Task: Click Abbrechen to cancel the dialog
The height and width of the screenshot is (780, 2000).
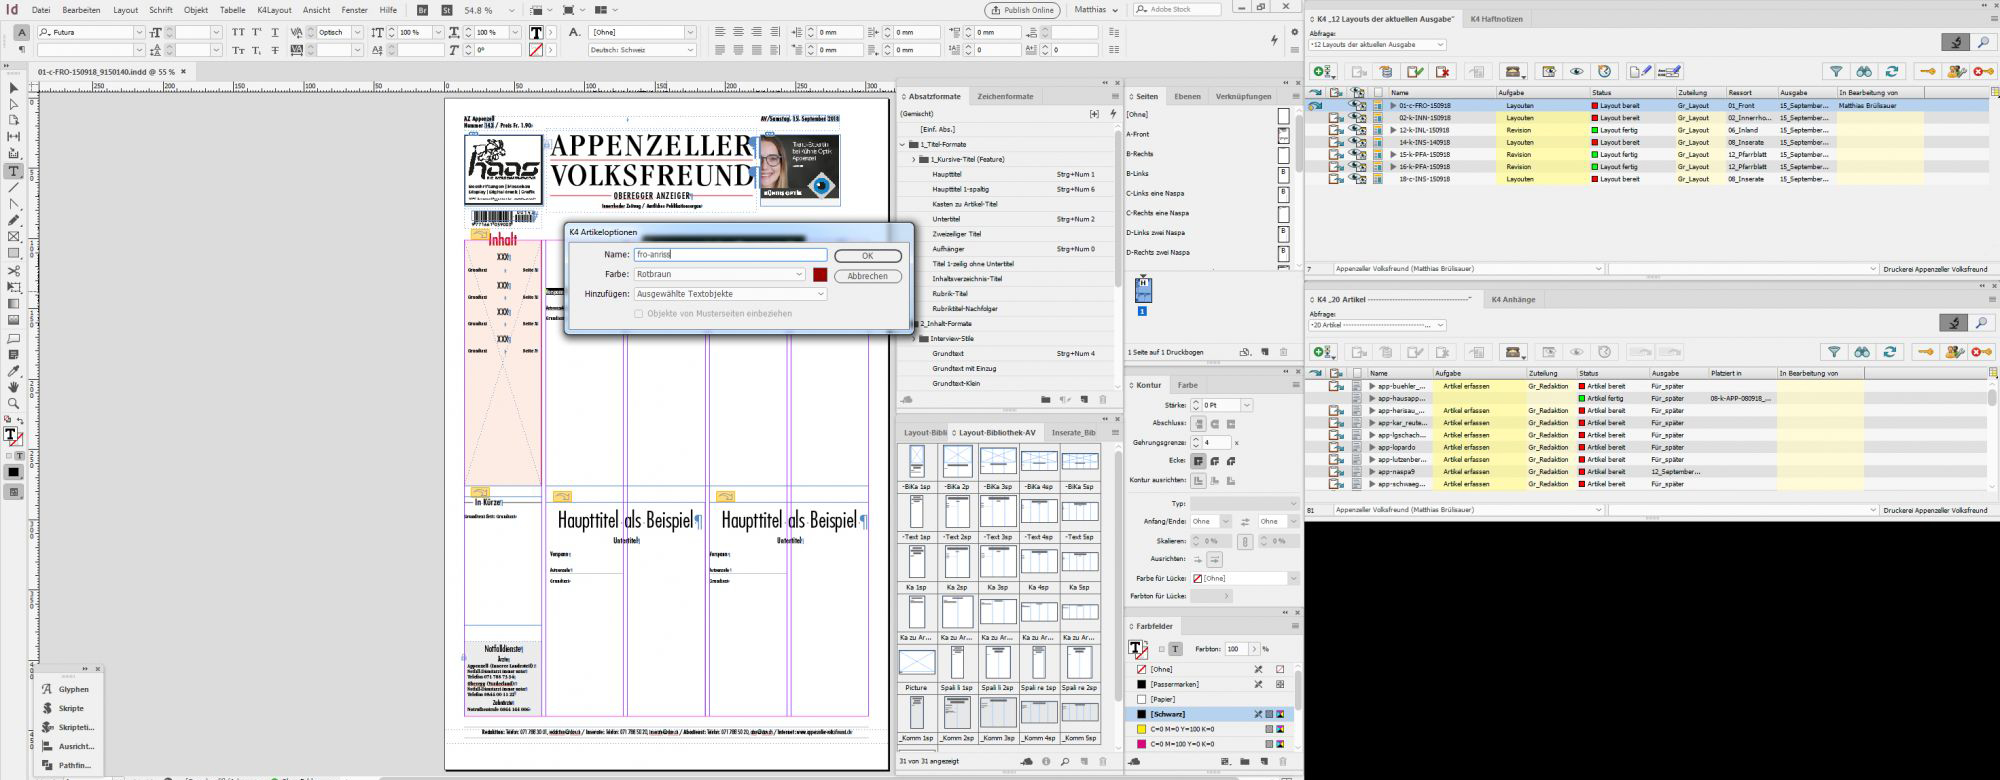Action: 867,276
